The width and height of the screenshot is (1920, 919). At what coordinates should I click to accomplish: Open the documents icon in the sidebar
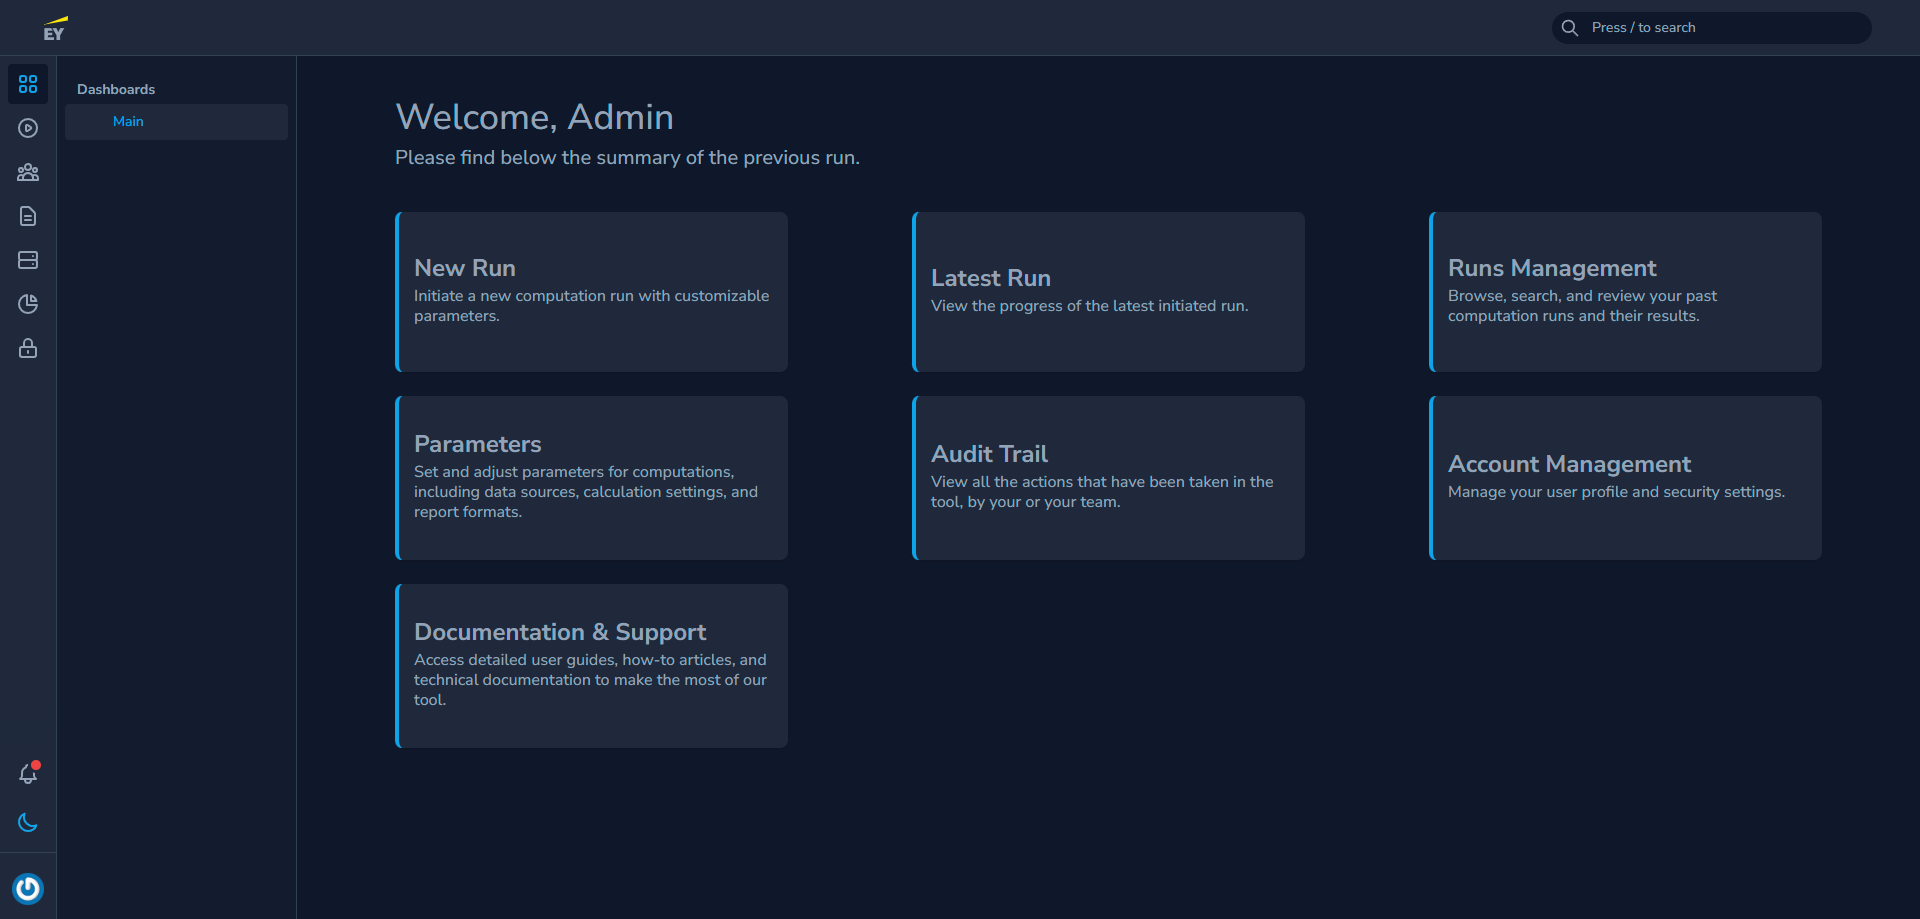coord(27,216)
